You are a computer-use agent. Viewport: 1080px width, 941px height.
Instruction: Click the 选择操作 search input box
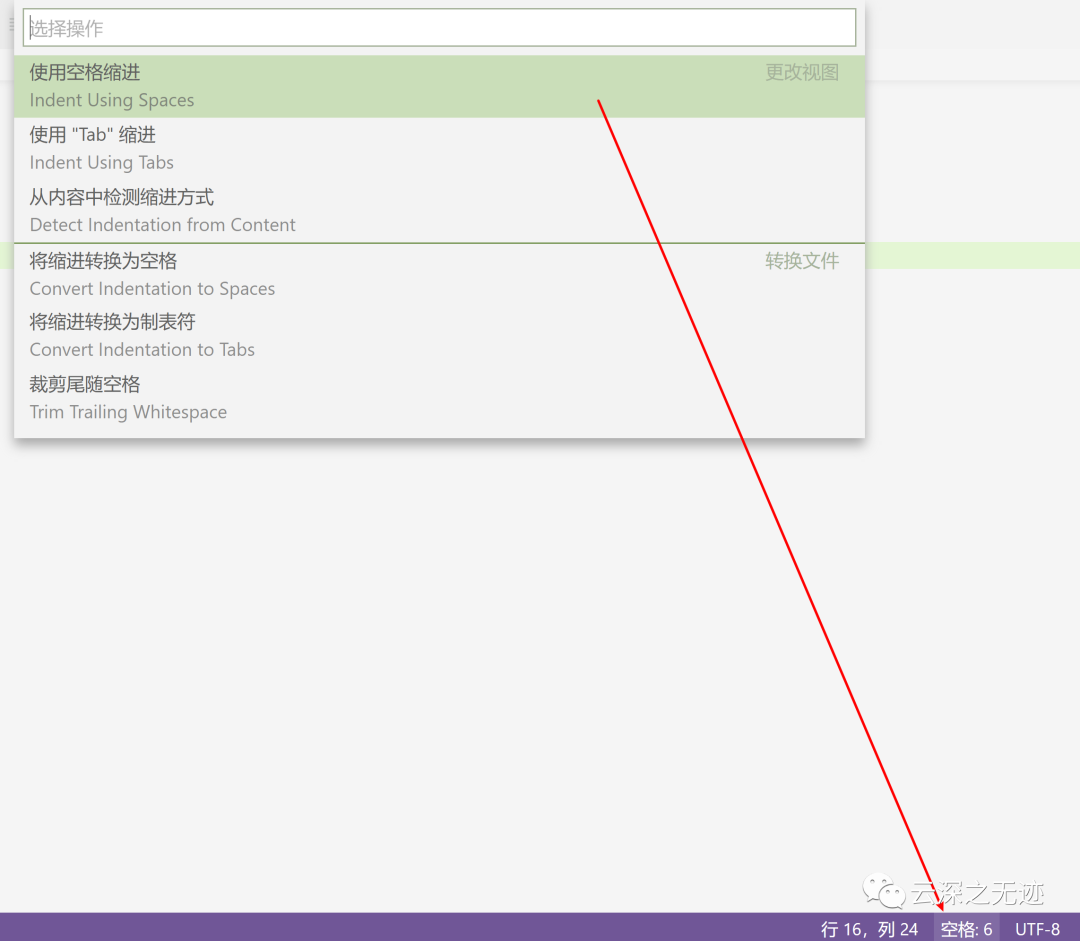coord(439,28)
